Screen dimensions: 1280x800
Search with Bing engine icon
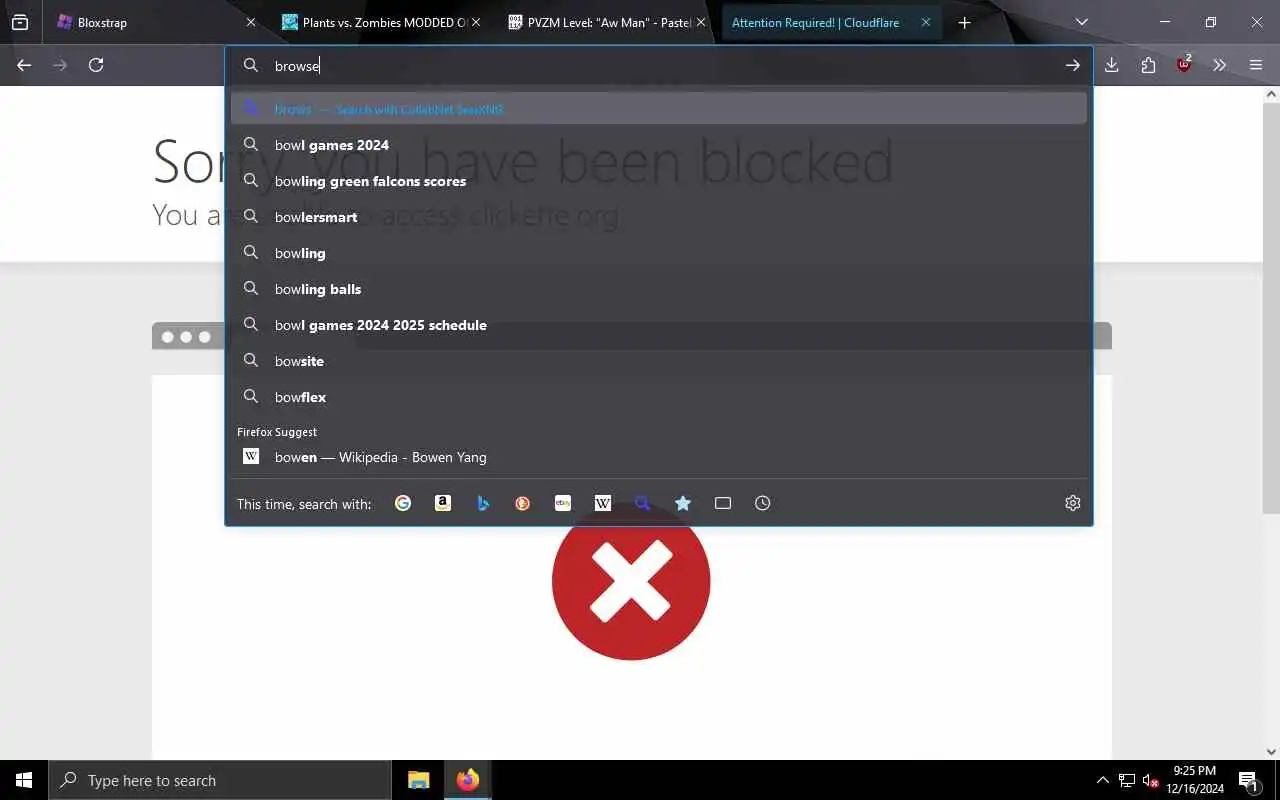point(483,503)
